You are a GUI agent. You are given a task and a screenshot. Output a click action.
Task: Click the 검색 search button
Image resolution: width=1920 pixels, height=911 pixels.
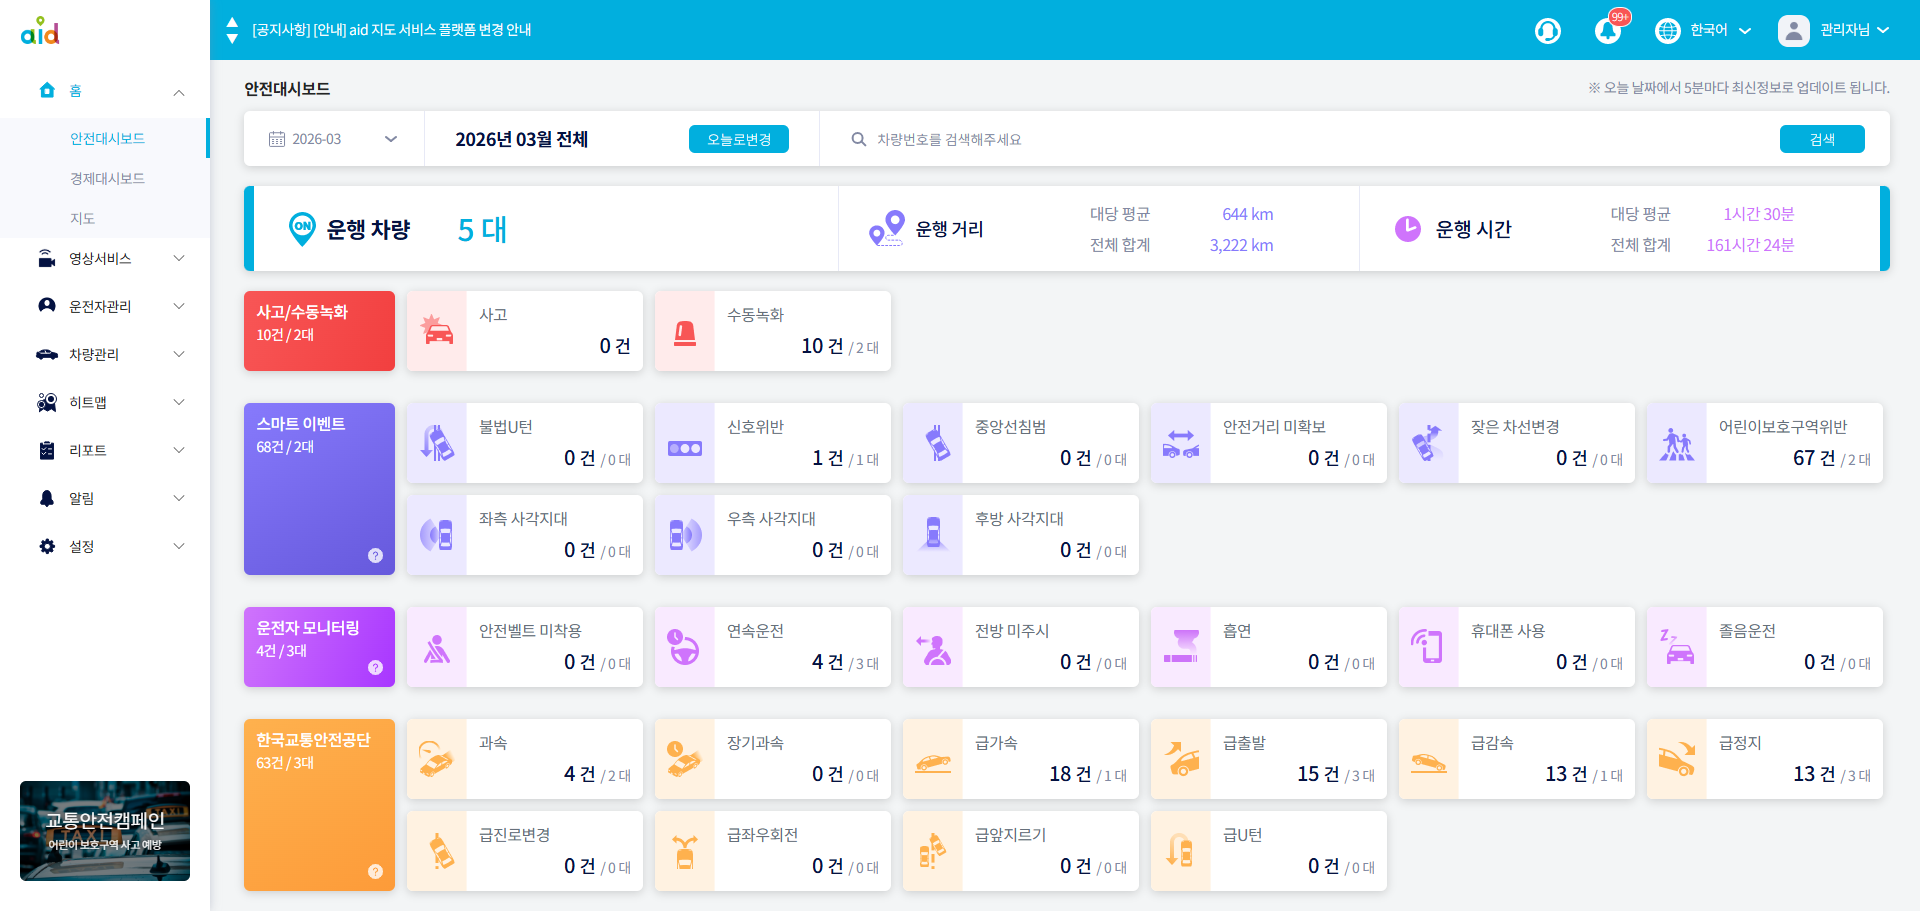(x=1822, y=139)
